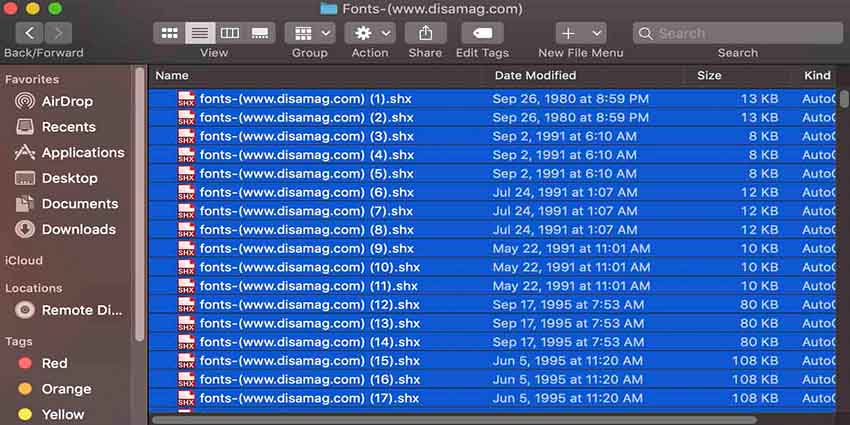Switch to icon view in Finder toolbar
The height and width of the screenshot is (425, 850).
coord(170,33)
